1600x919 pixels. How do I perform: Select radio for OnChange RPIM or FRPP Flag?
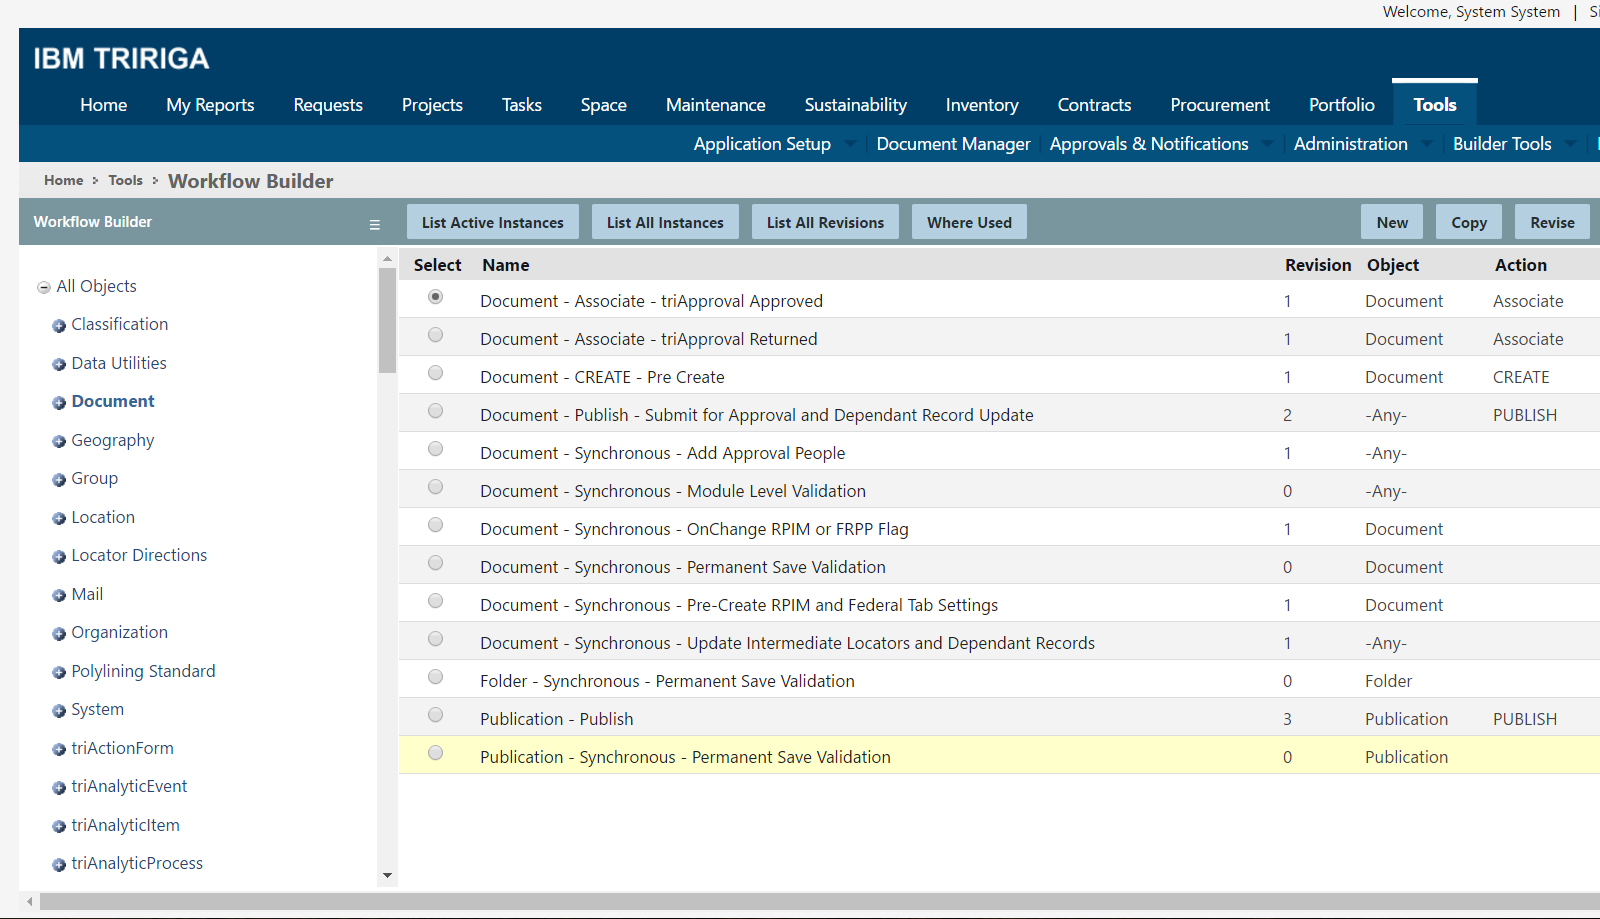coord(435,525)
